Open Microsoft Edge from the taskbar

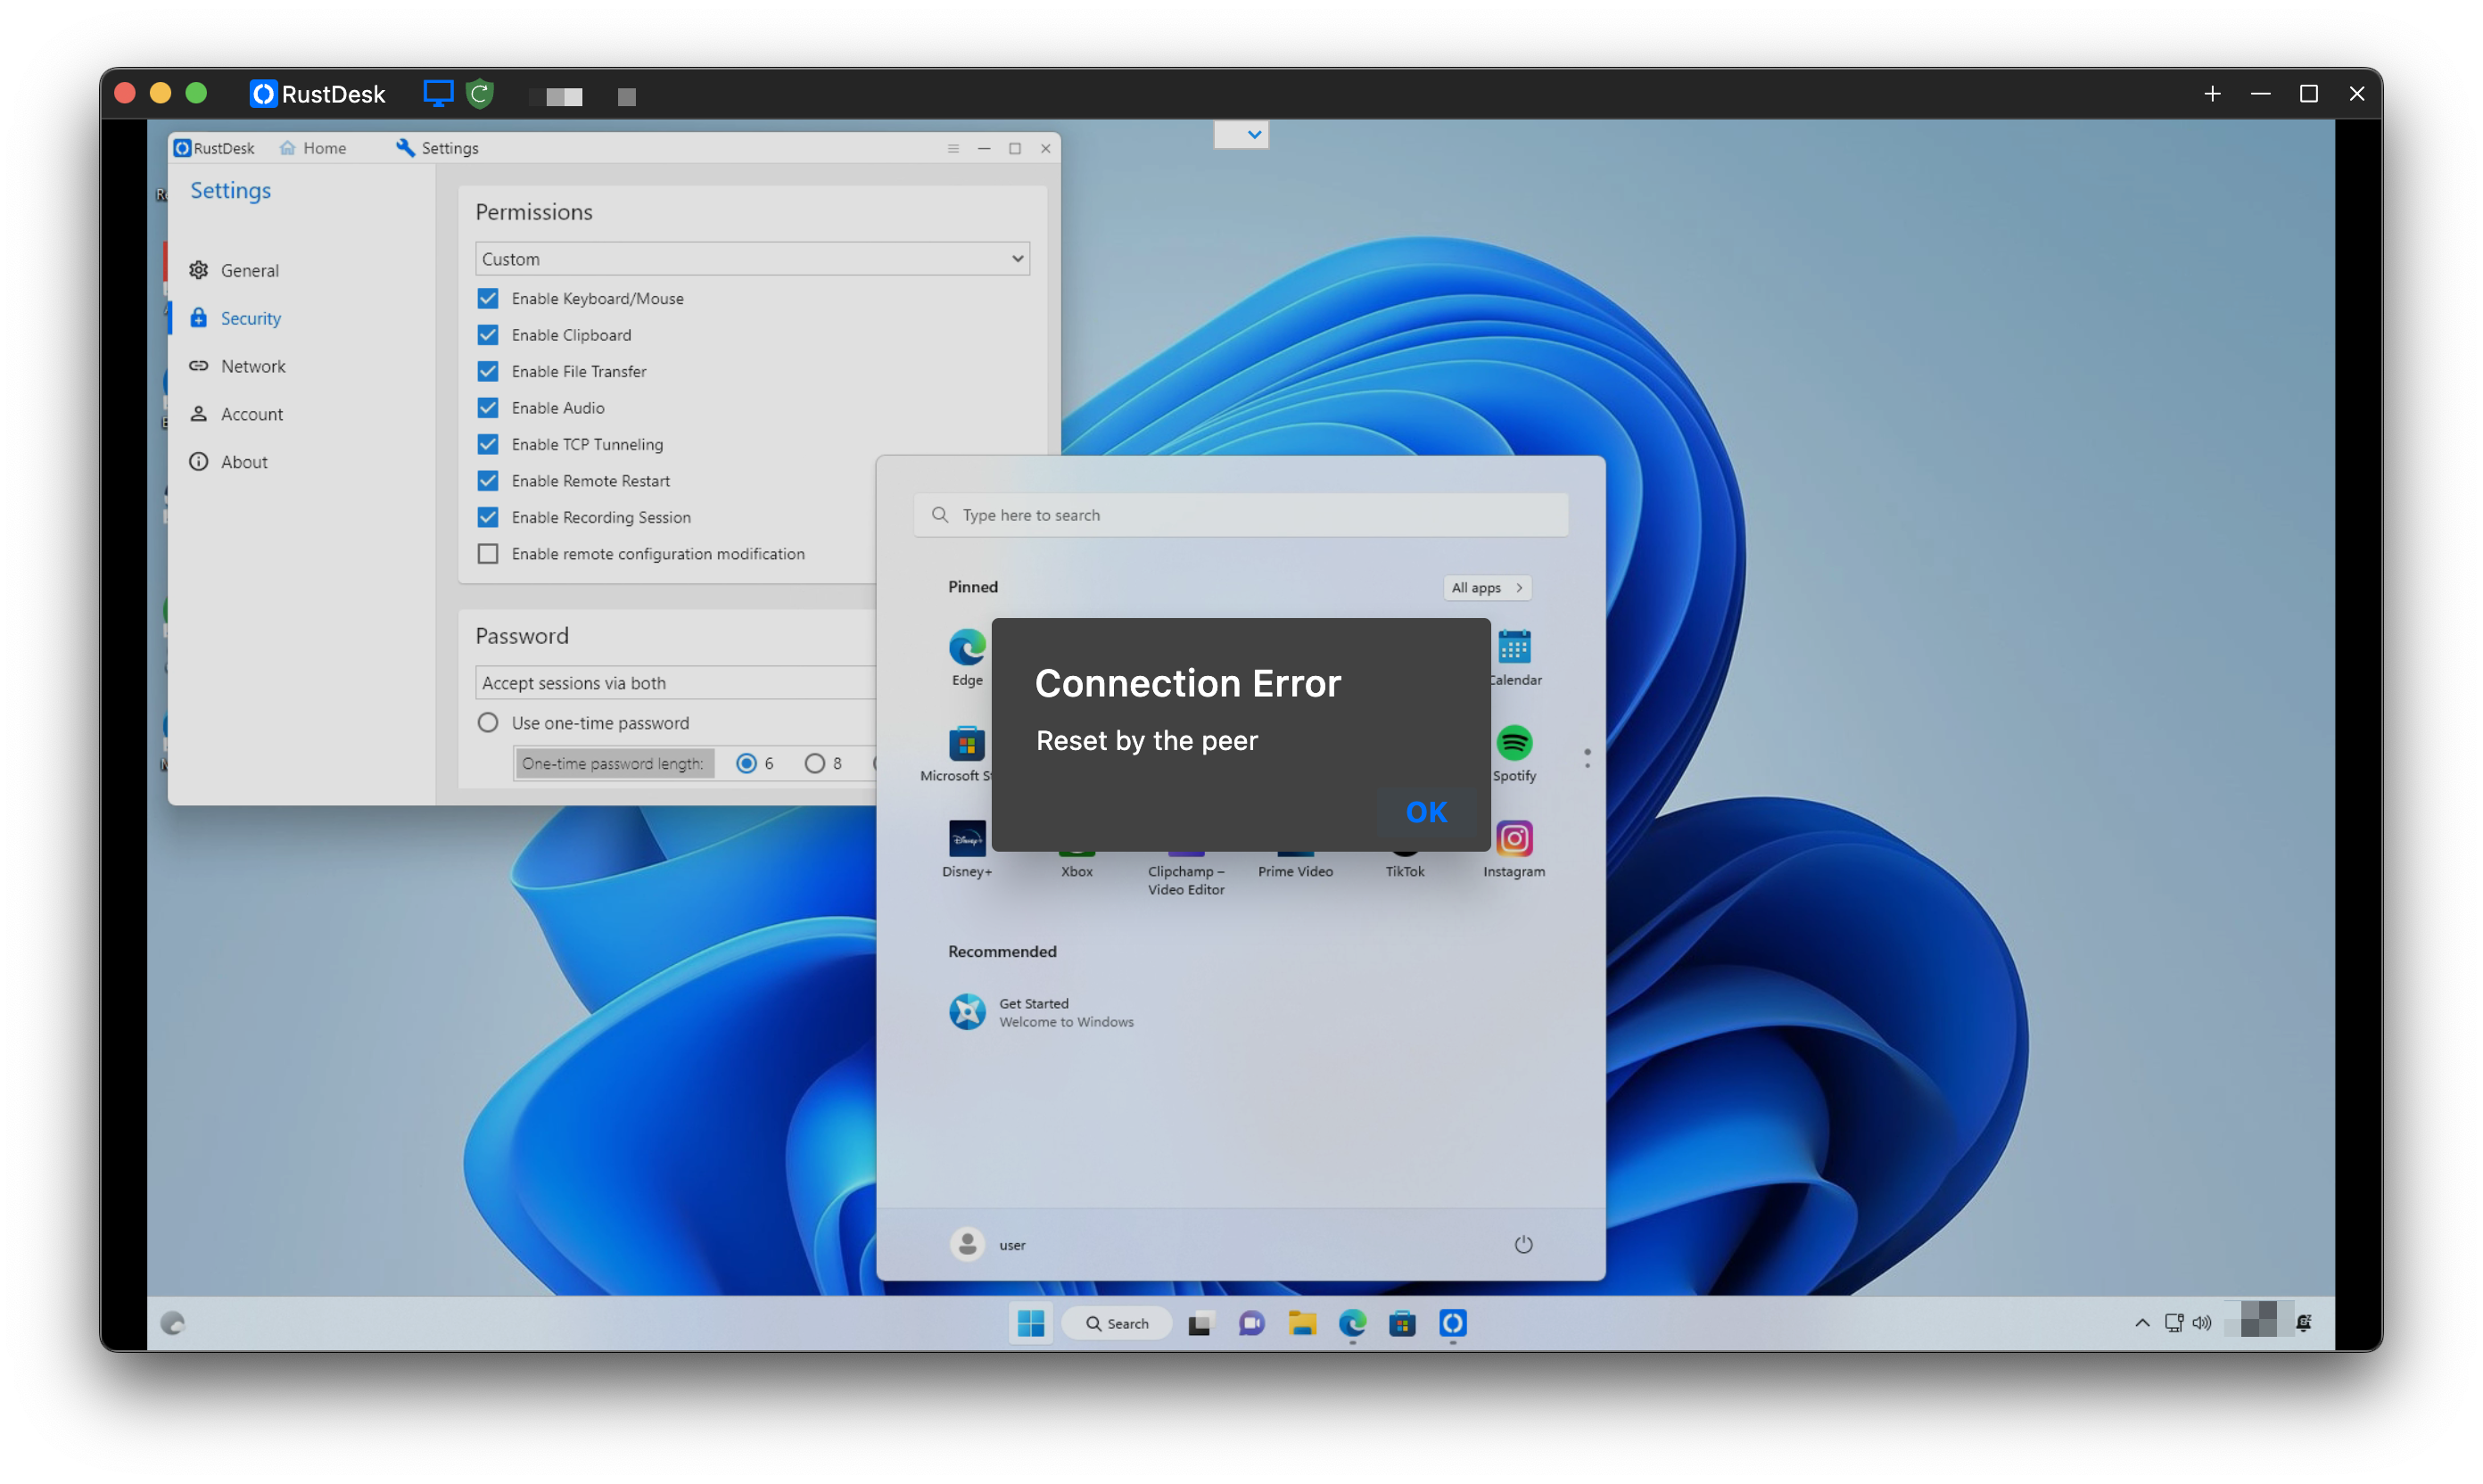(x=1352, y=1323)
